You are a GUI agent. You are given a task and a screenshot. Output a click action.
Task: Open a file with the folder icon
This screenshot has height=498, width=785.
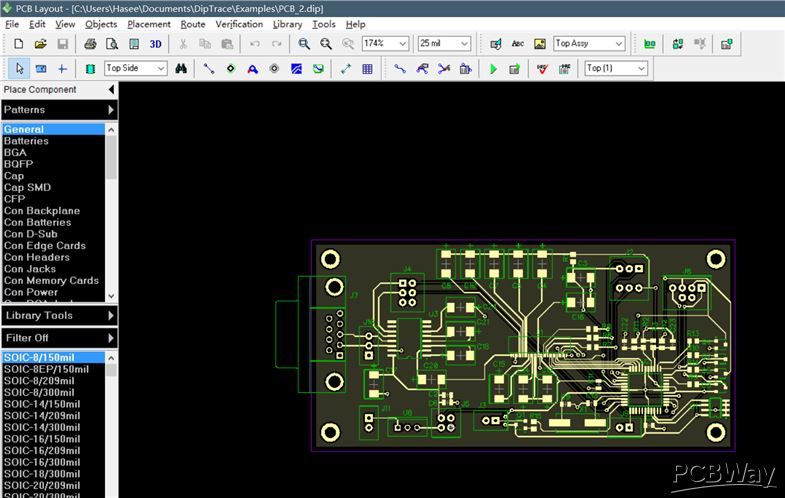tap(41, 44)
